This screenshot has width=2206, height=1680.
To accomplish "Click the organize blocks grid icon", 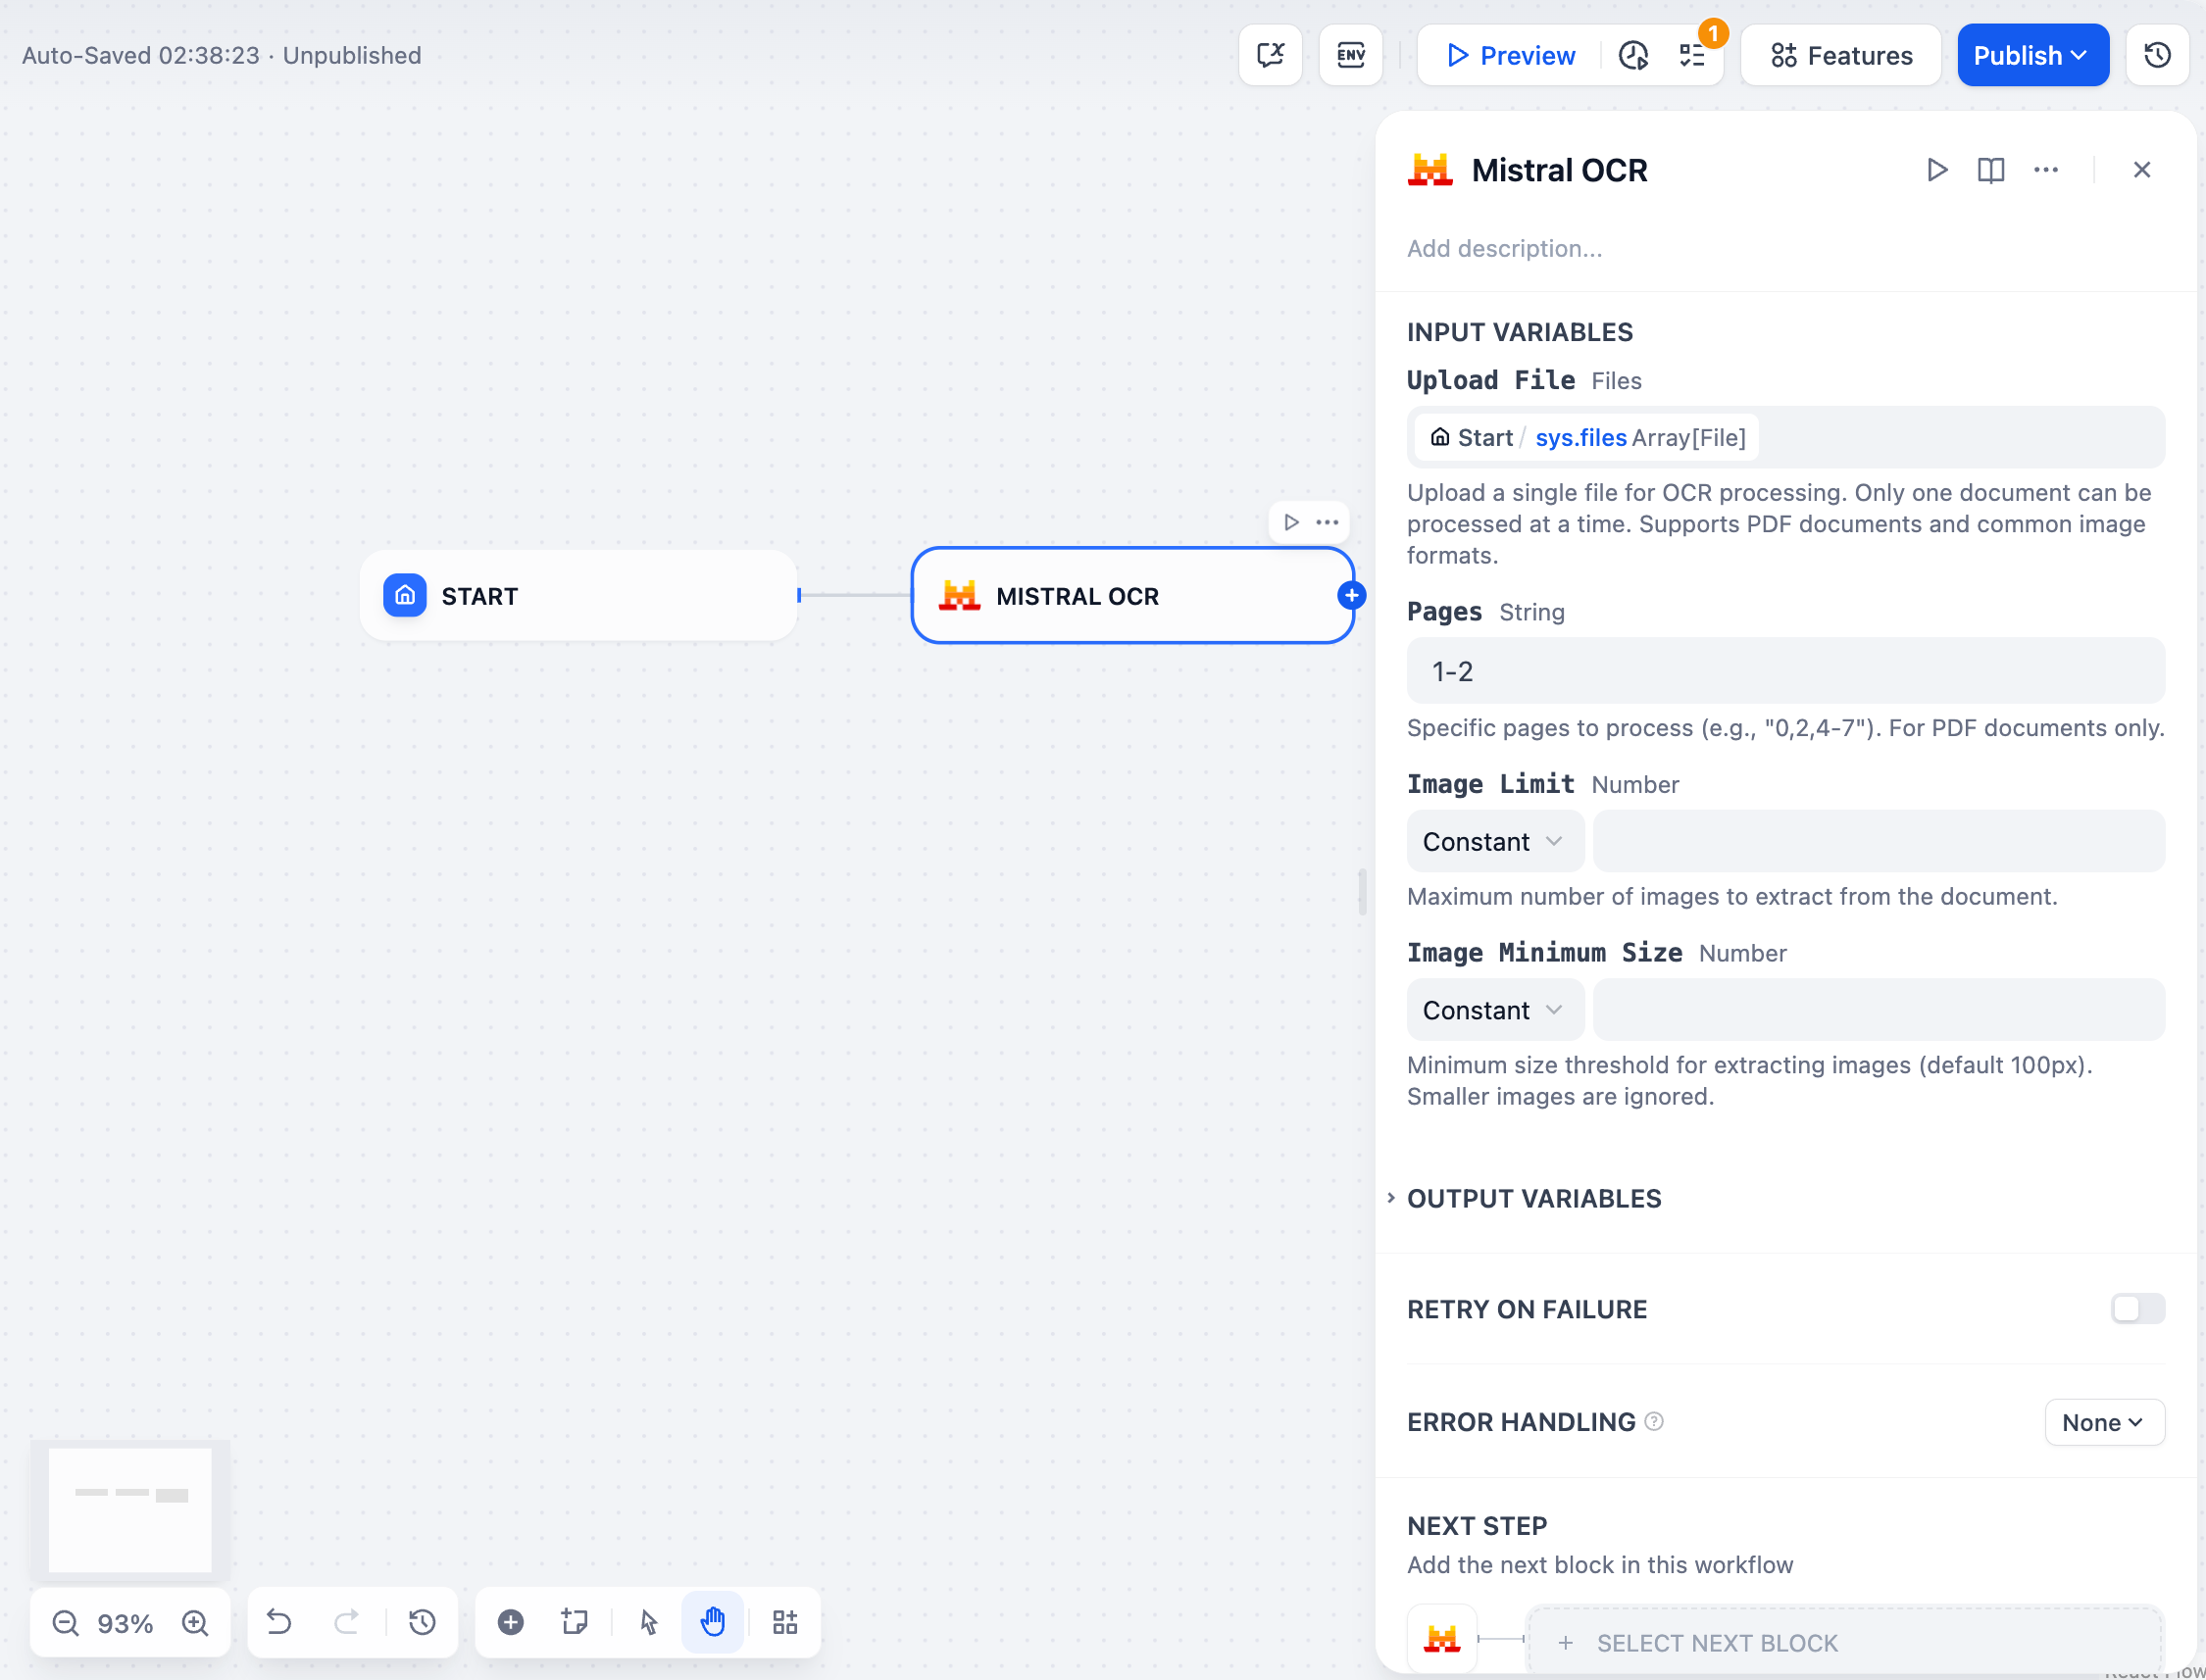I will tap(785, 1622).
